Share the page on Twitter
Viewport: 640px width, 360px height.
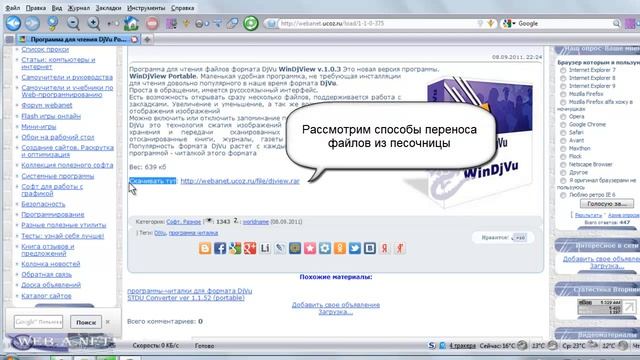tap(355, 248)
